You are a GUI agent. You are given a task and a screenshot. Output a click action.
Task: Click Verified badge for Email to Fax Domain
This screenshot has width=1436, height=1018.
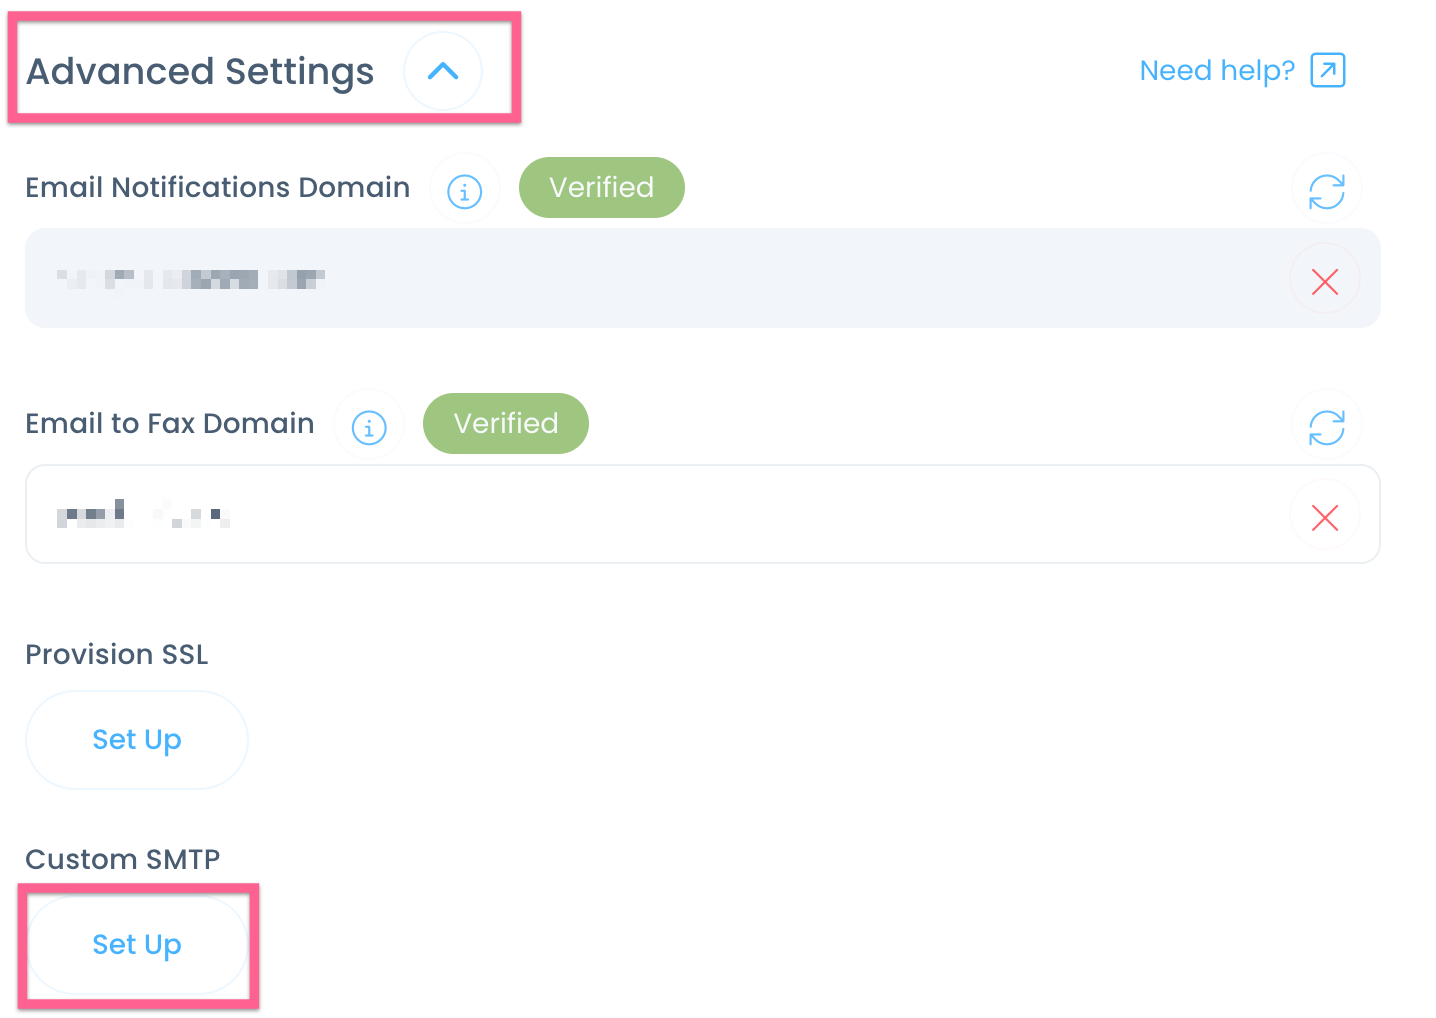tap(506, 423)
